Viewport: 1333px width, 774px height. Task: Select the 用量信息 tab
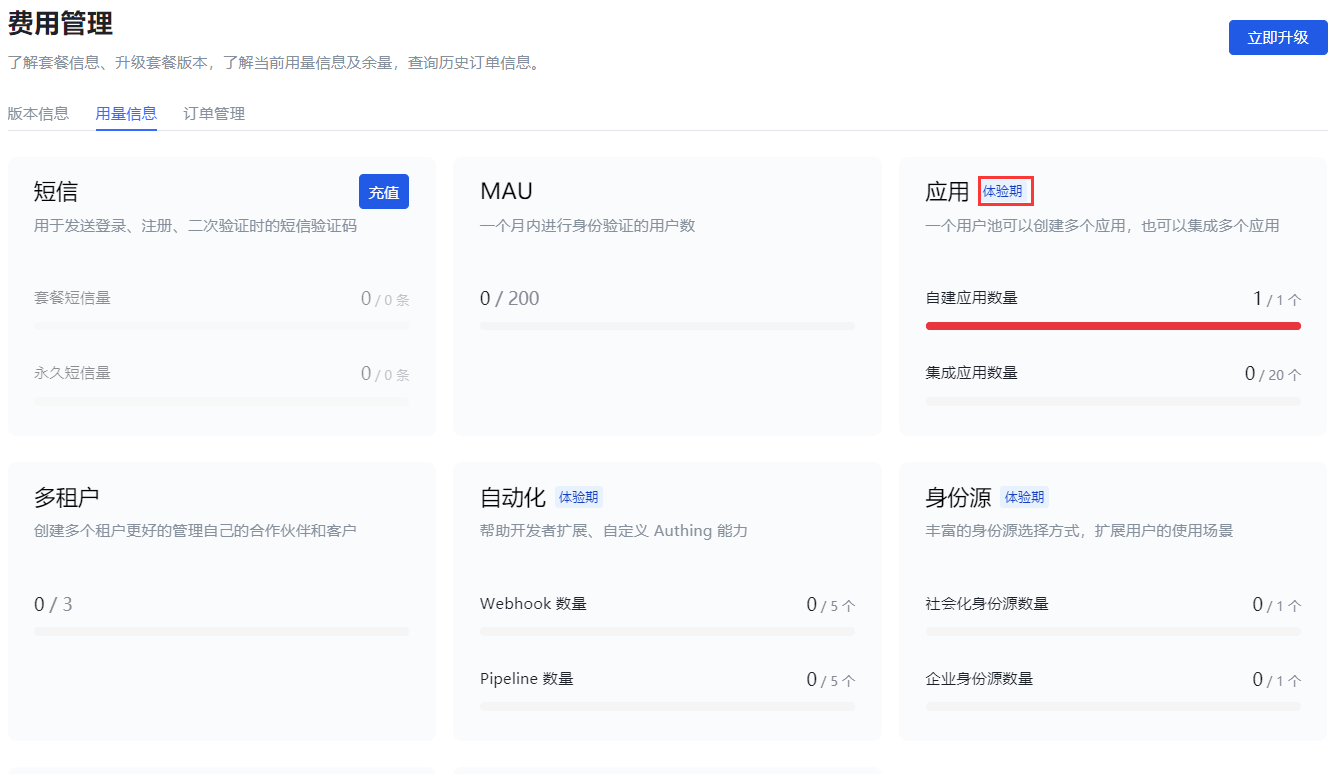pyautogui.click(x=126, y=113)
